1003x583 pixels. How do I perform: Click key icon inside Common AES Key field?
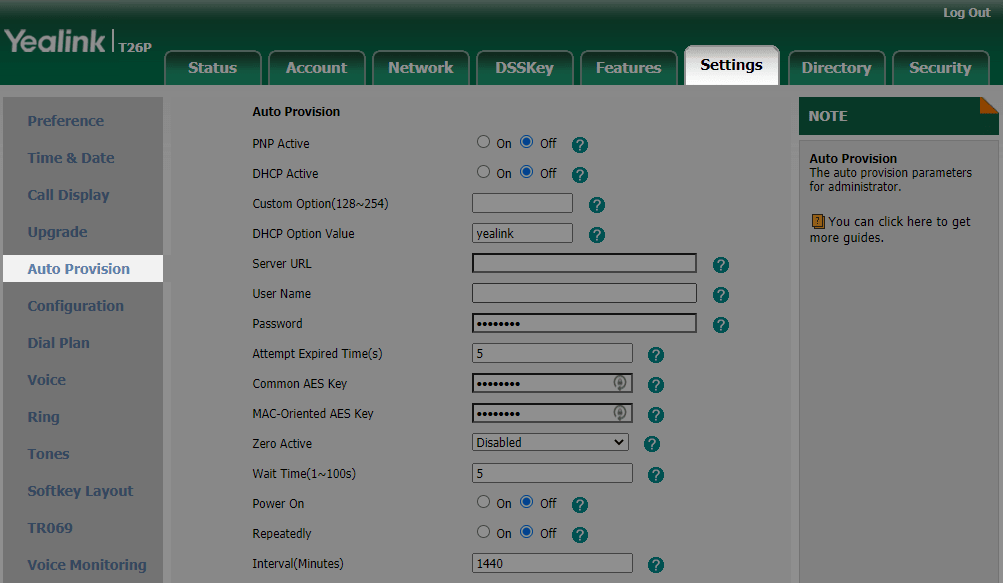tap(619, 383)
